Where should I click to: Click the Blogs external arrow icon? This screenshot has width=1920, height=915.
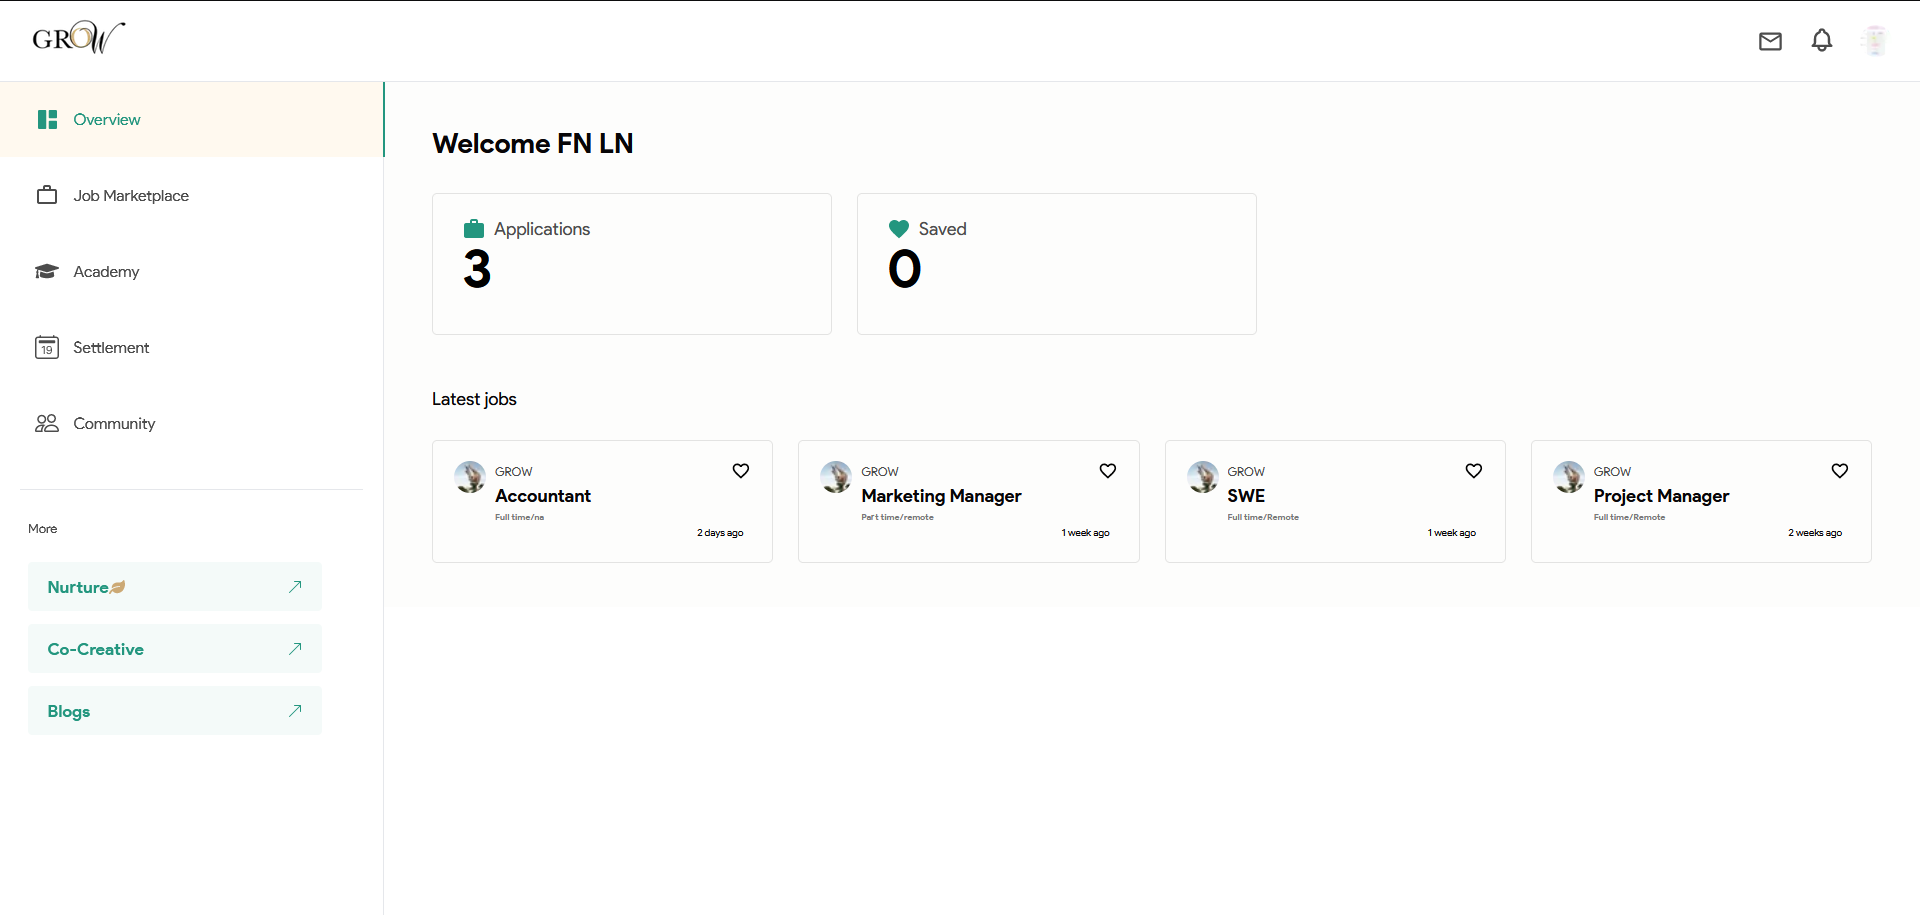tap(295, 711)
